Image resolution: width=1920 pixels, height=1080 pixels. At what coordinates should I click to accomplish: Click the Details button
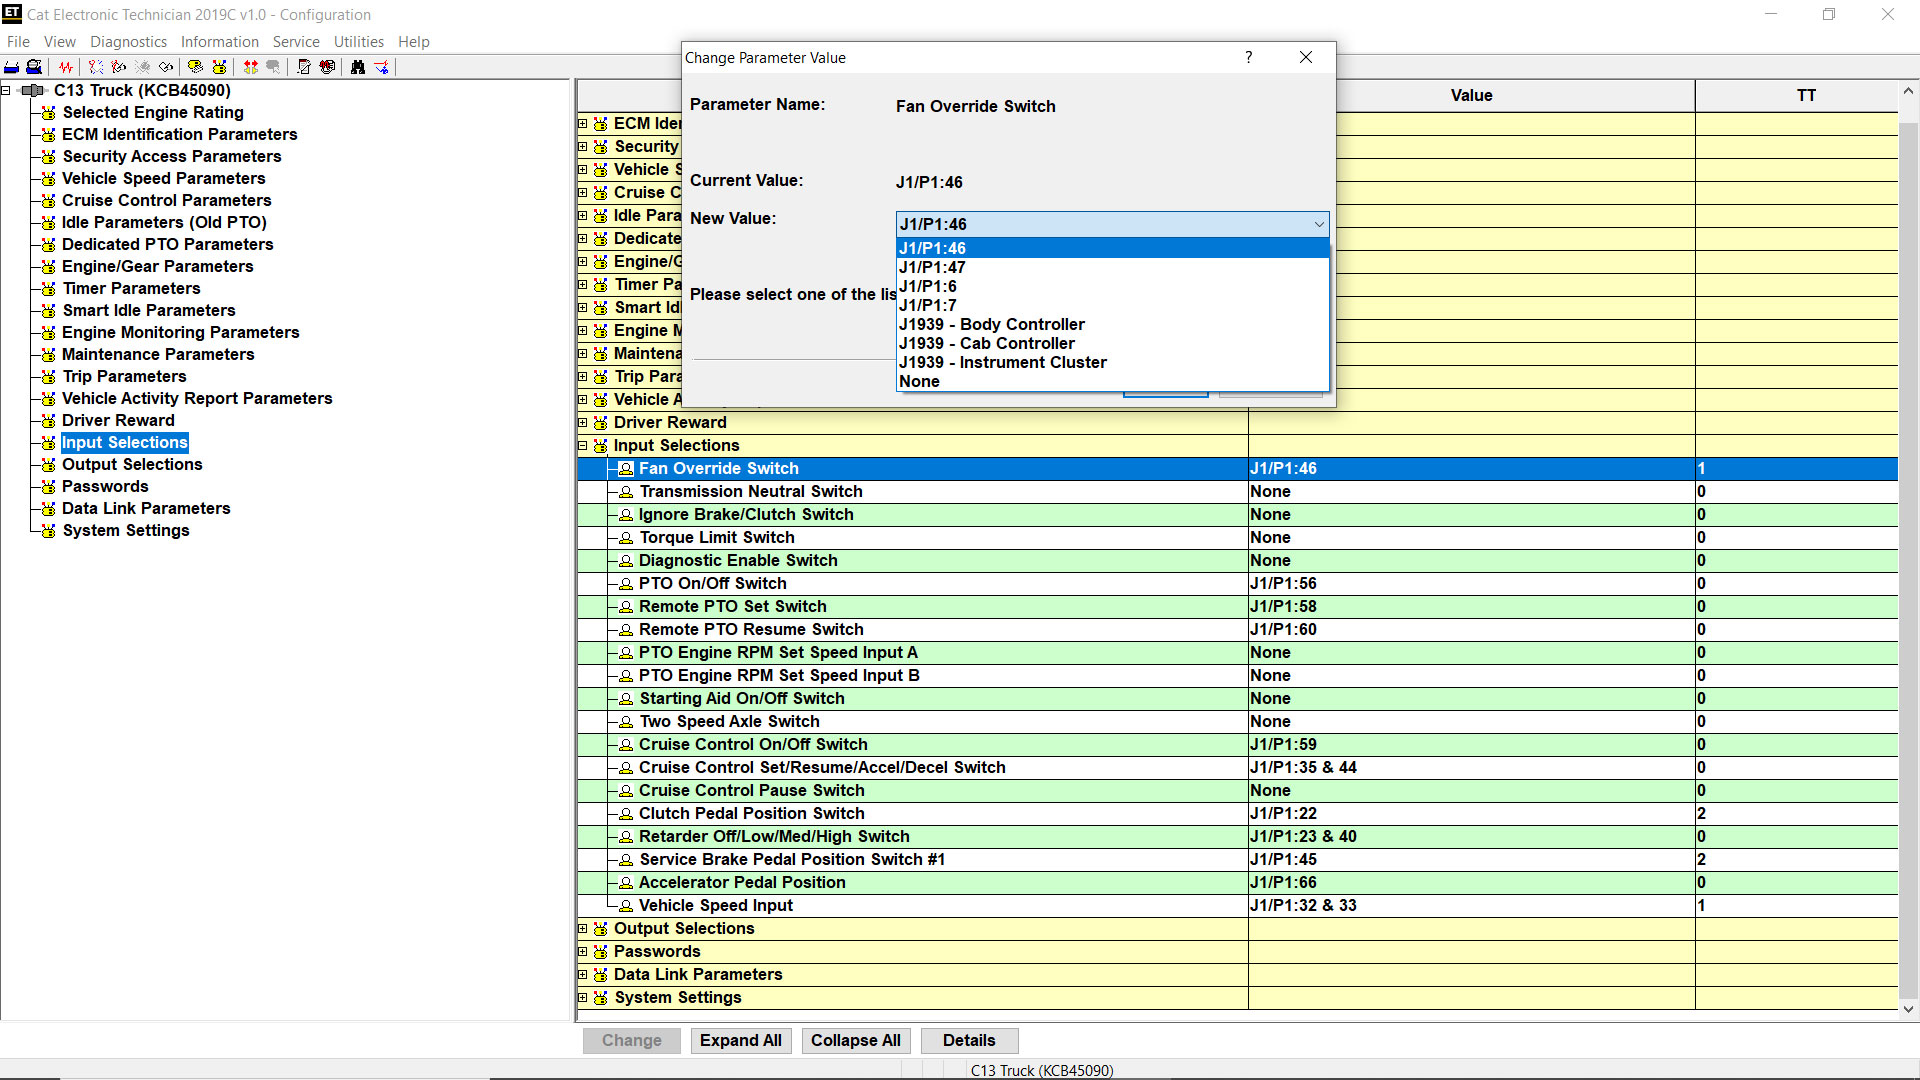click(x=968, y=1040)
